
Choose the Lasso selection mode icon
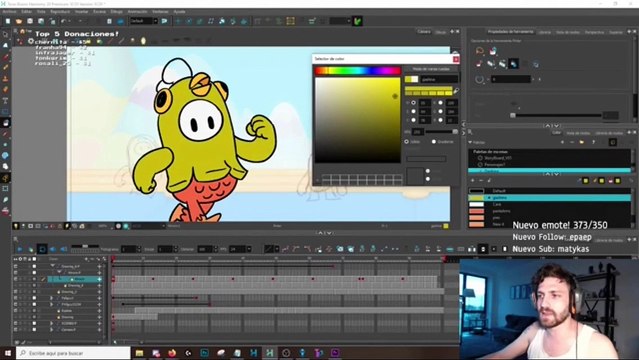(x=480, y=51)
